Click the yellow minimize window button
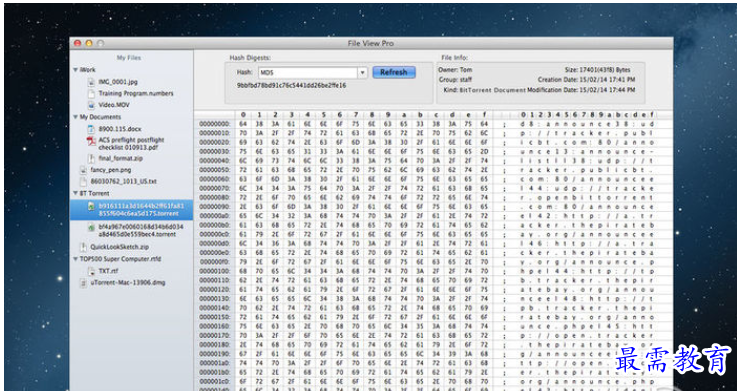This screenshot has width=737, height=391. (x=89, y=43)
